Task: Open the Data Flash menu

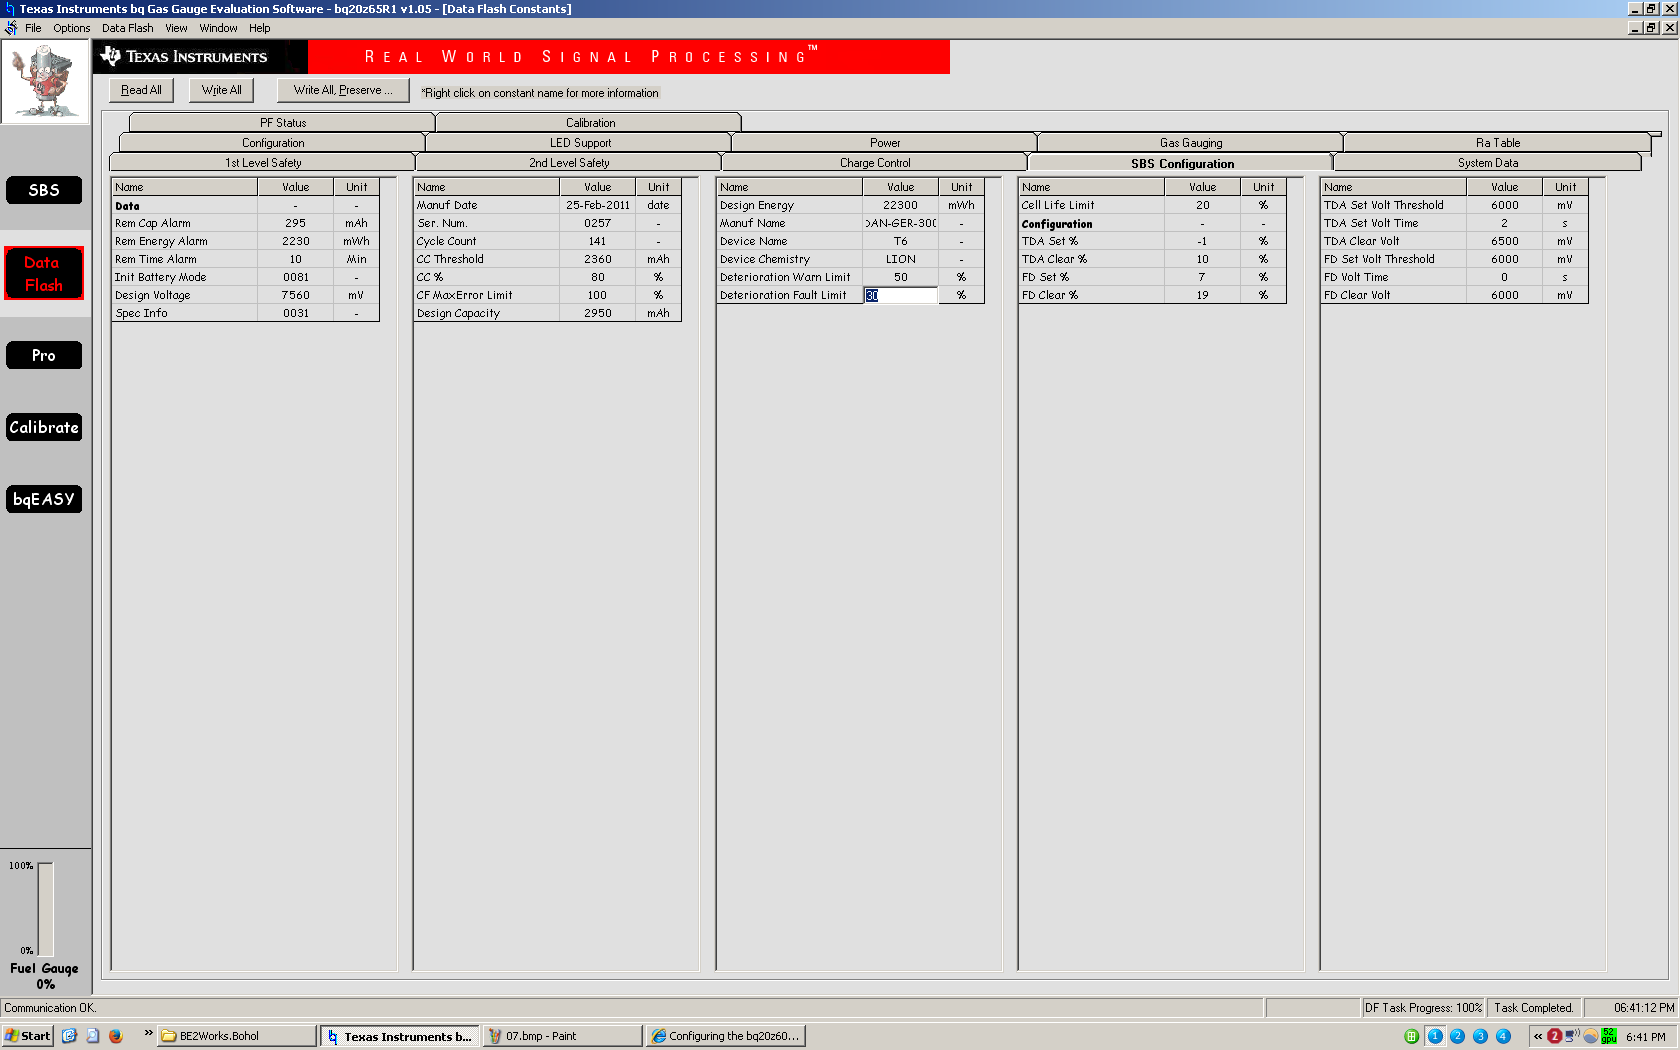Action: pyautogui.click(x=128, y=28)
